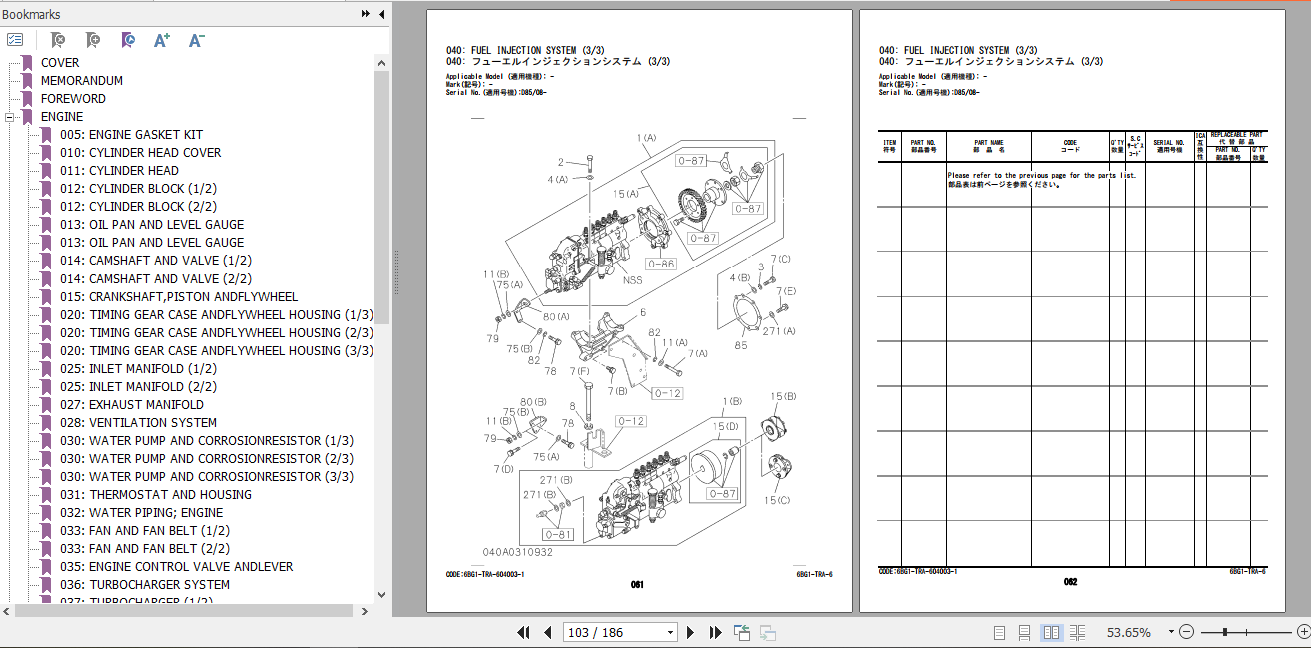Open the bookmarks options menu icon
1311x648 pixels.
point(15,40)
